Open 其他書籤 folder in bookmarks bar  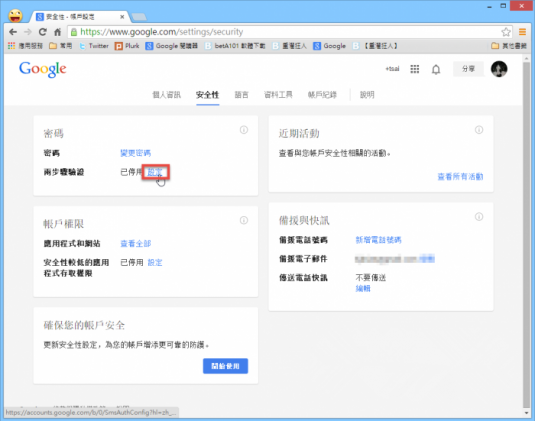click(509, 46)
